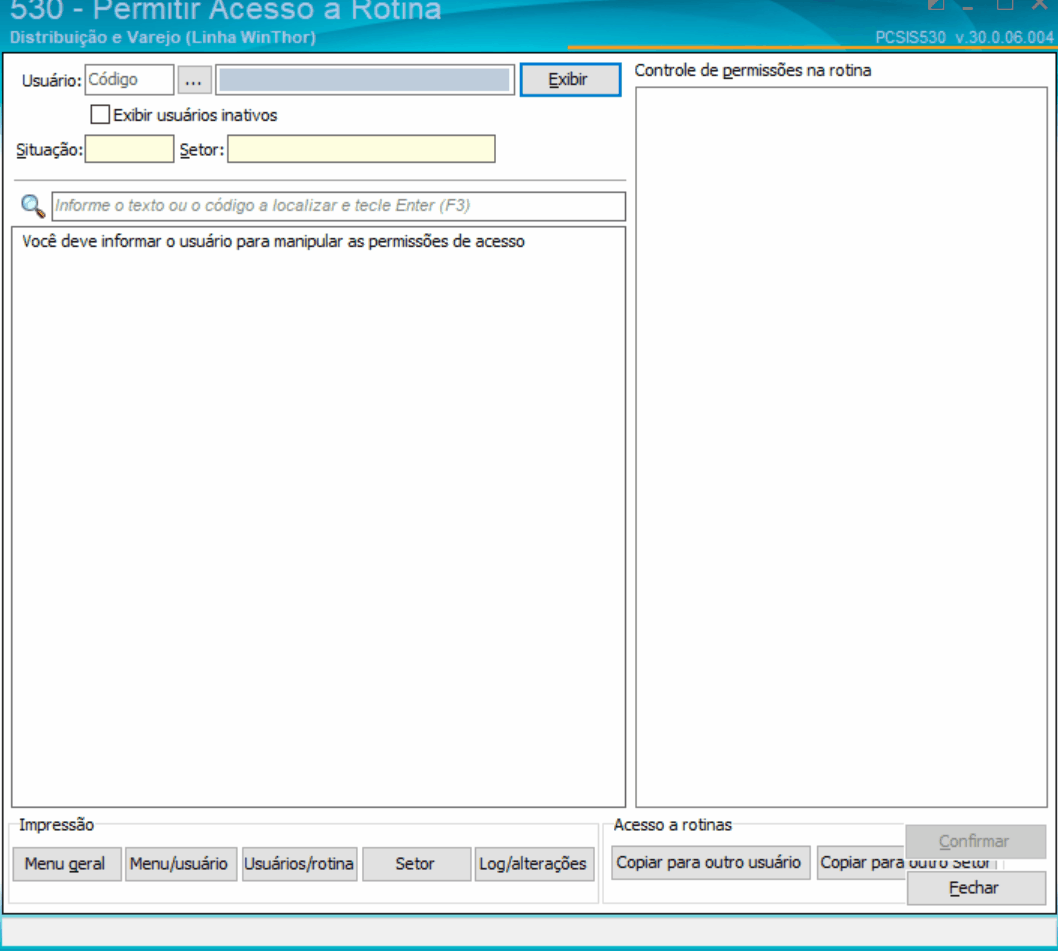This screenshot has height=951, width=1058.
Task: Click the magnifying glass search icon
Action: (32, 206)
